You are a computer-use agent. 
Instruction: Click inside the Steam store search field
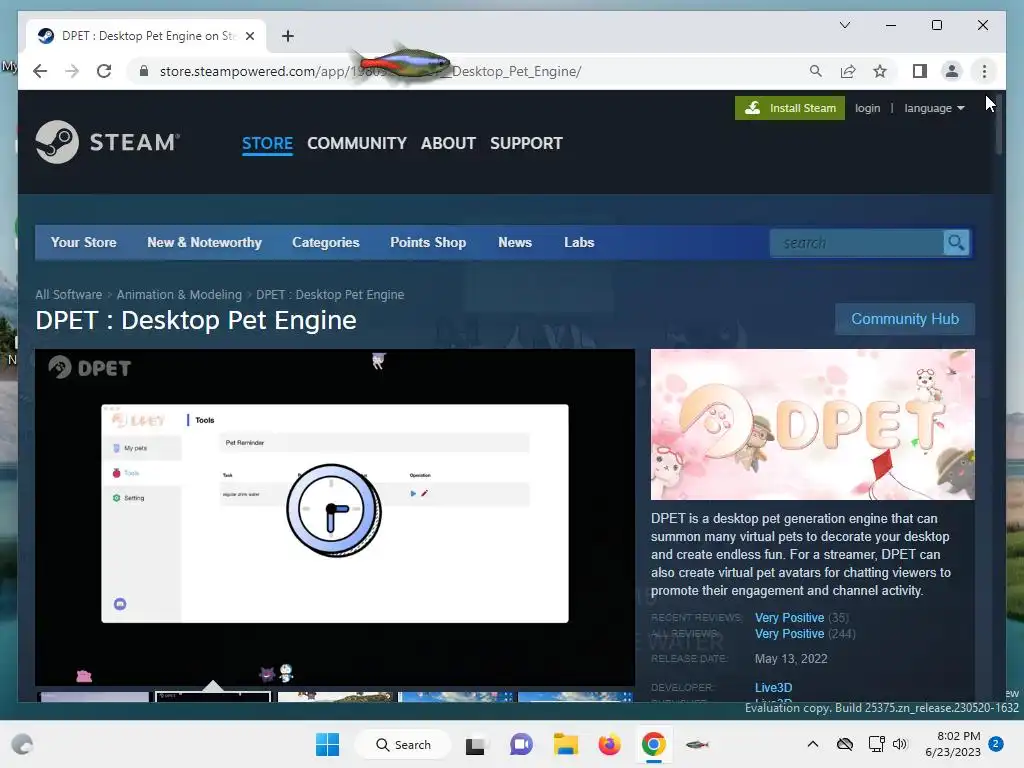point(857,243)
